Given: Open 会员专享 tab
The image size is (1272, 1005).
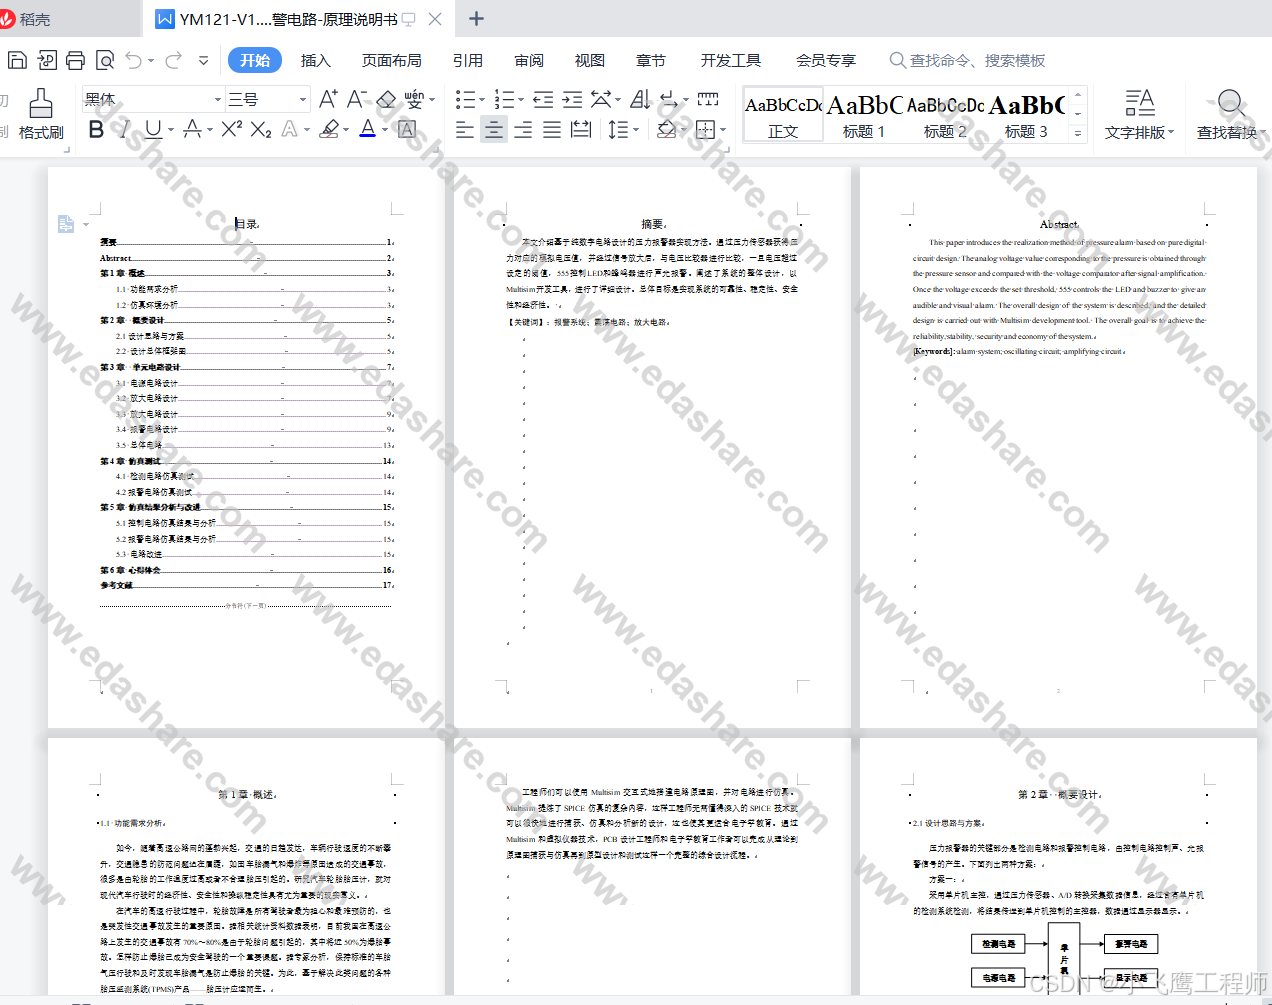Looking at the screenshot, I should (x=826, y=60).
